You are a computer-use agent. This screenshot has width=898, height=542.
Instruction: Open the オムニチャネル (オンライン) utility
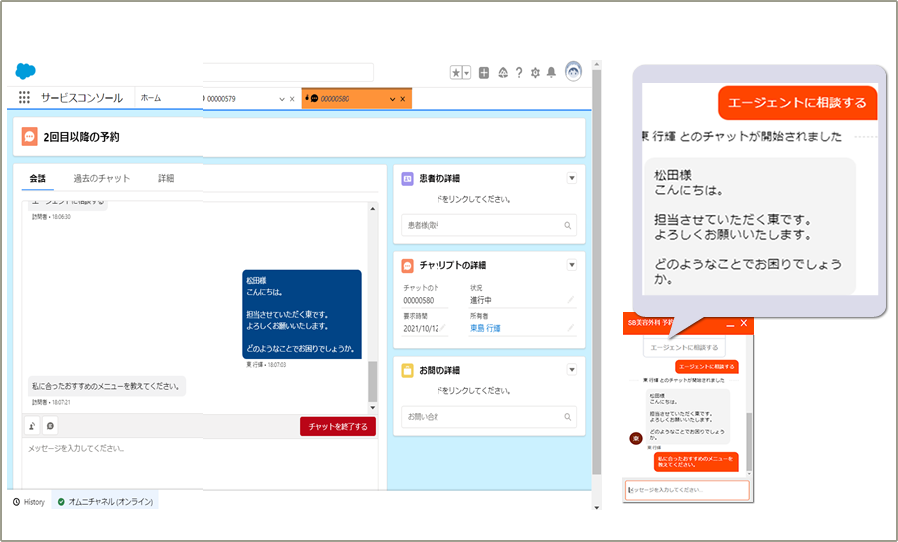pyautogui.click(x=107, y=501)
